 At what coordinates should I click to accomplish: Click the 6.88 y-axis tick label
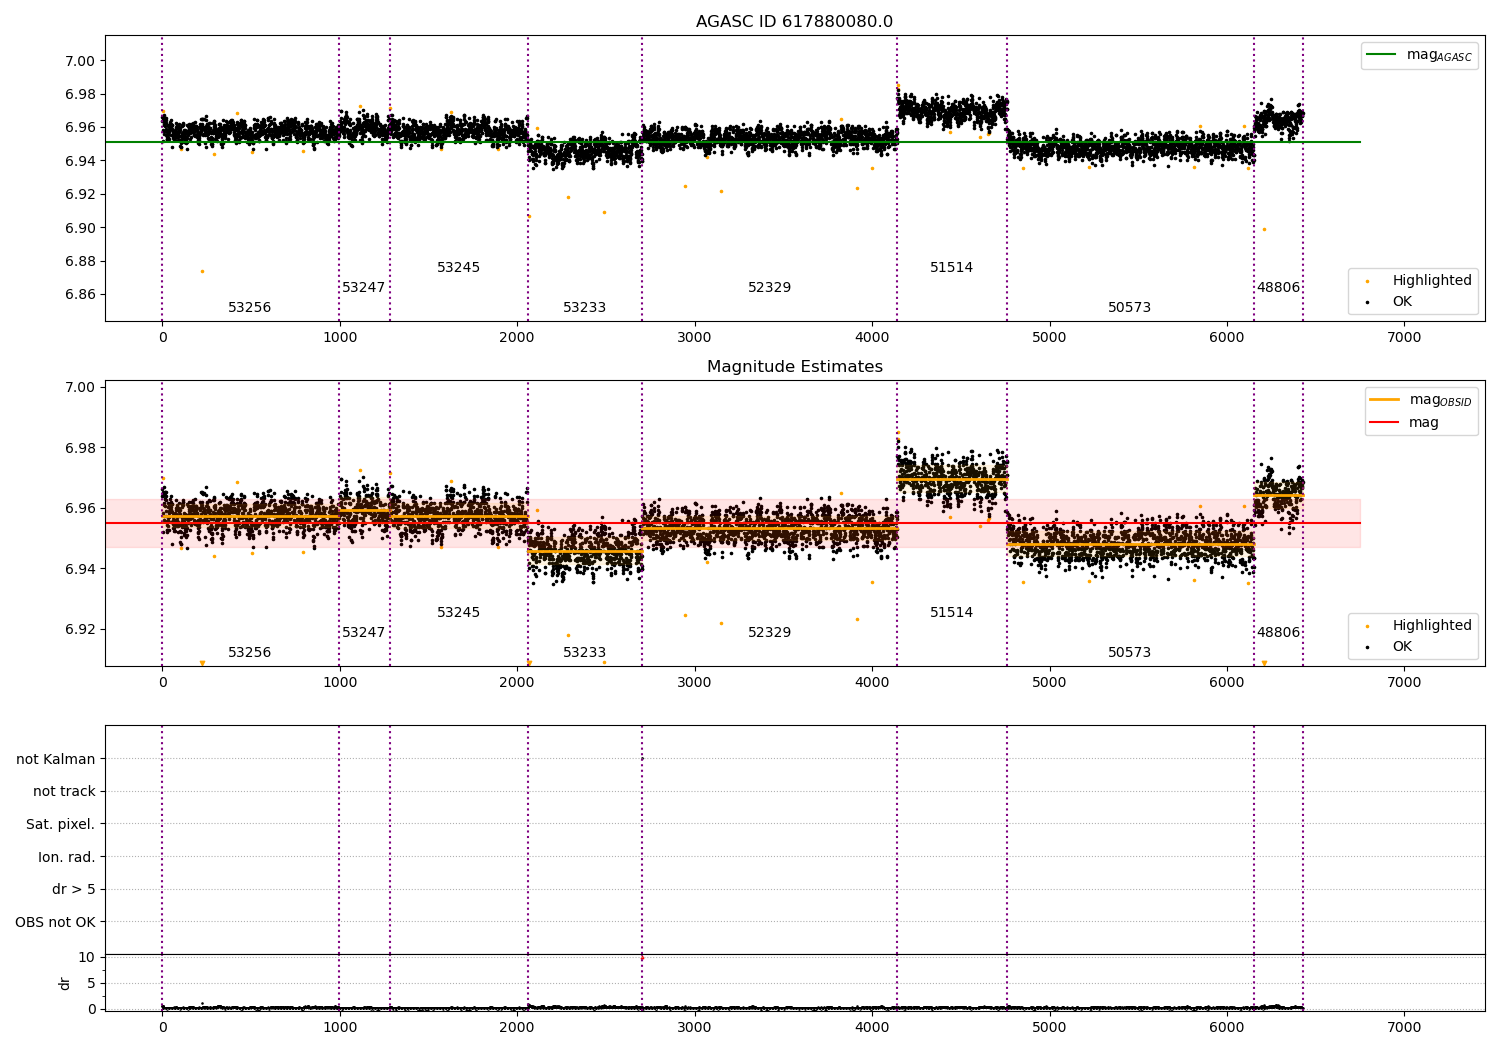[x=80, y=262]
